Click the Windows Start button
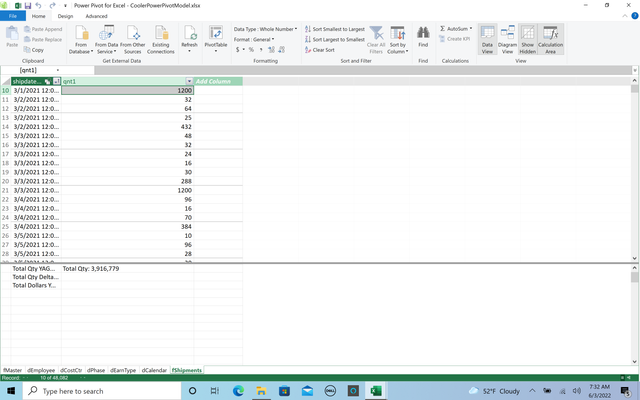This screenshot has width=640, height=400. click(11, 391)
